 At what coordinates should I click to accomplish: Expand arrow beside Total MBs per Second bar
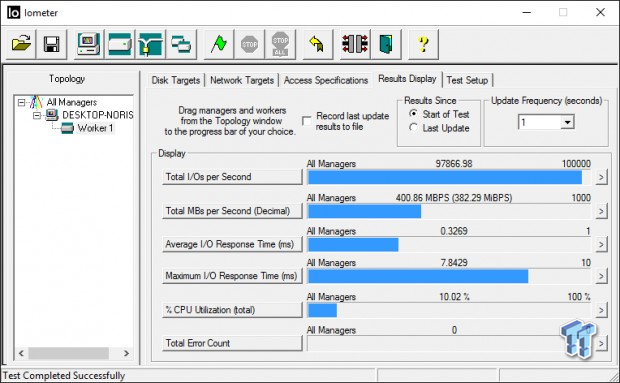click(601, 211)
